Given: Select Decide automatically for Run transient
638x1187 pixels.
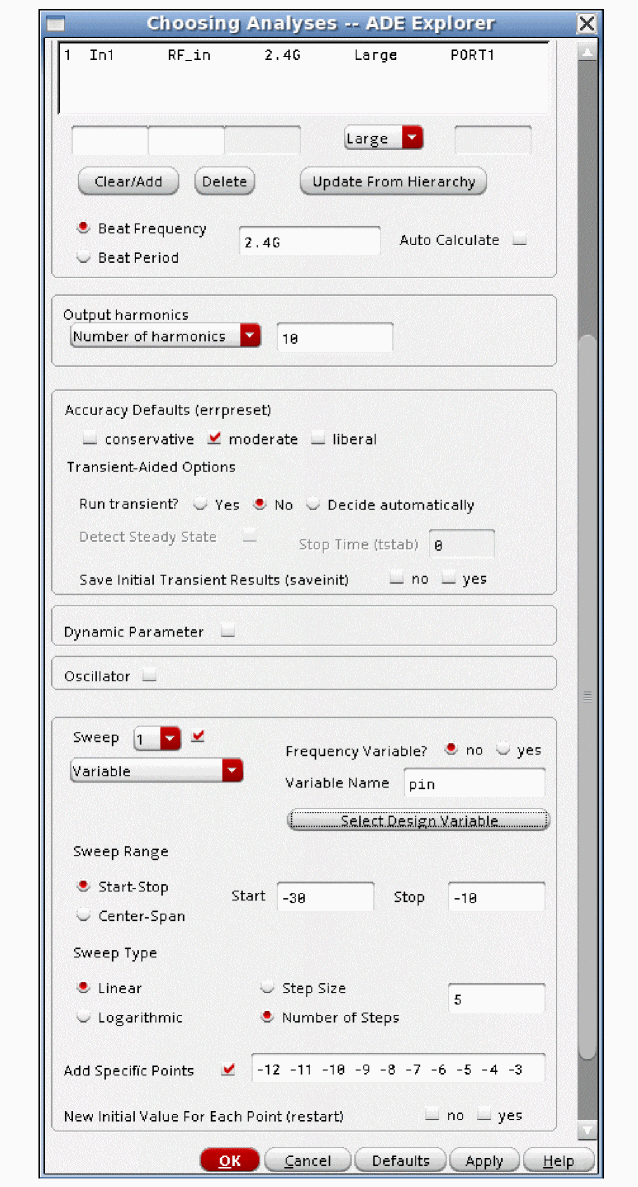Looking at the screenshot, I should (x=313, y=504).
